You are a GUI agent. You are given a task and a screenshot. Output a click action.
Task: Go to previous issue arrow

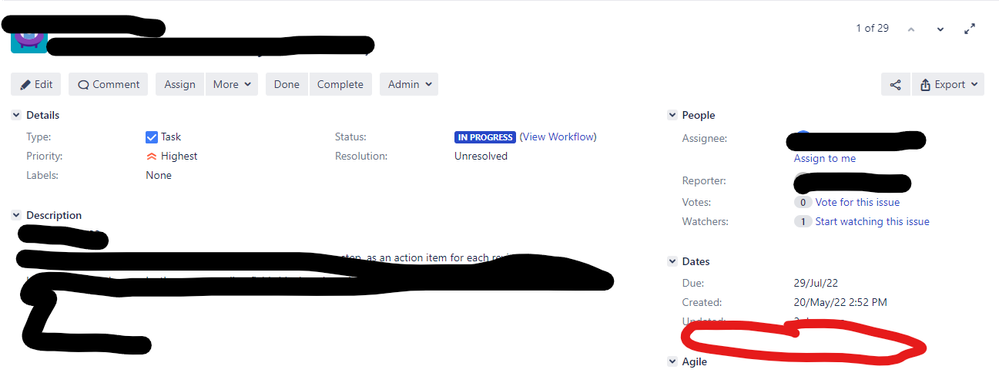911,29
